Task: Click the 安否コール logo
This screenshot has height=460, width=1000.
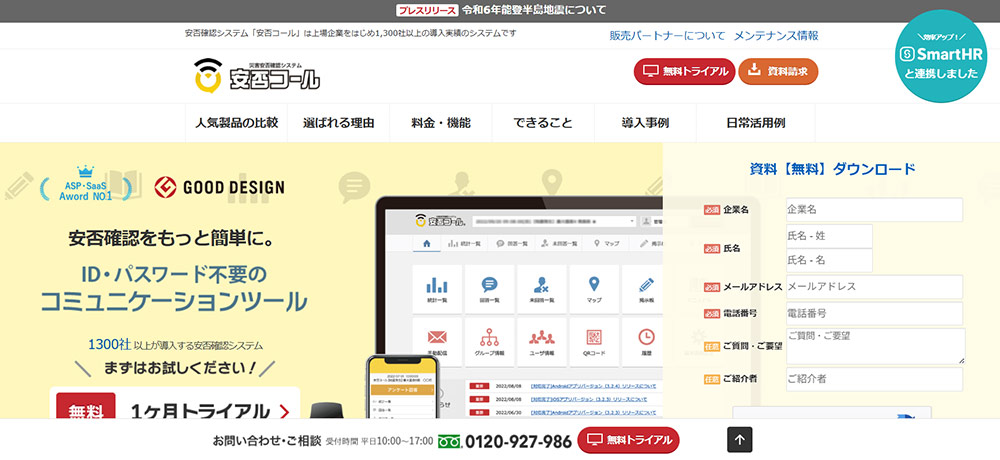Action: (x=257, y=75)
